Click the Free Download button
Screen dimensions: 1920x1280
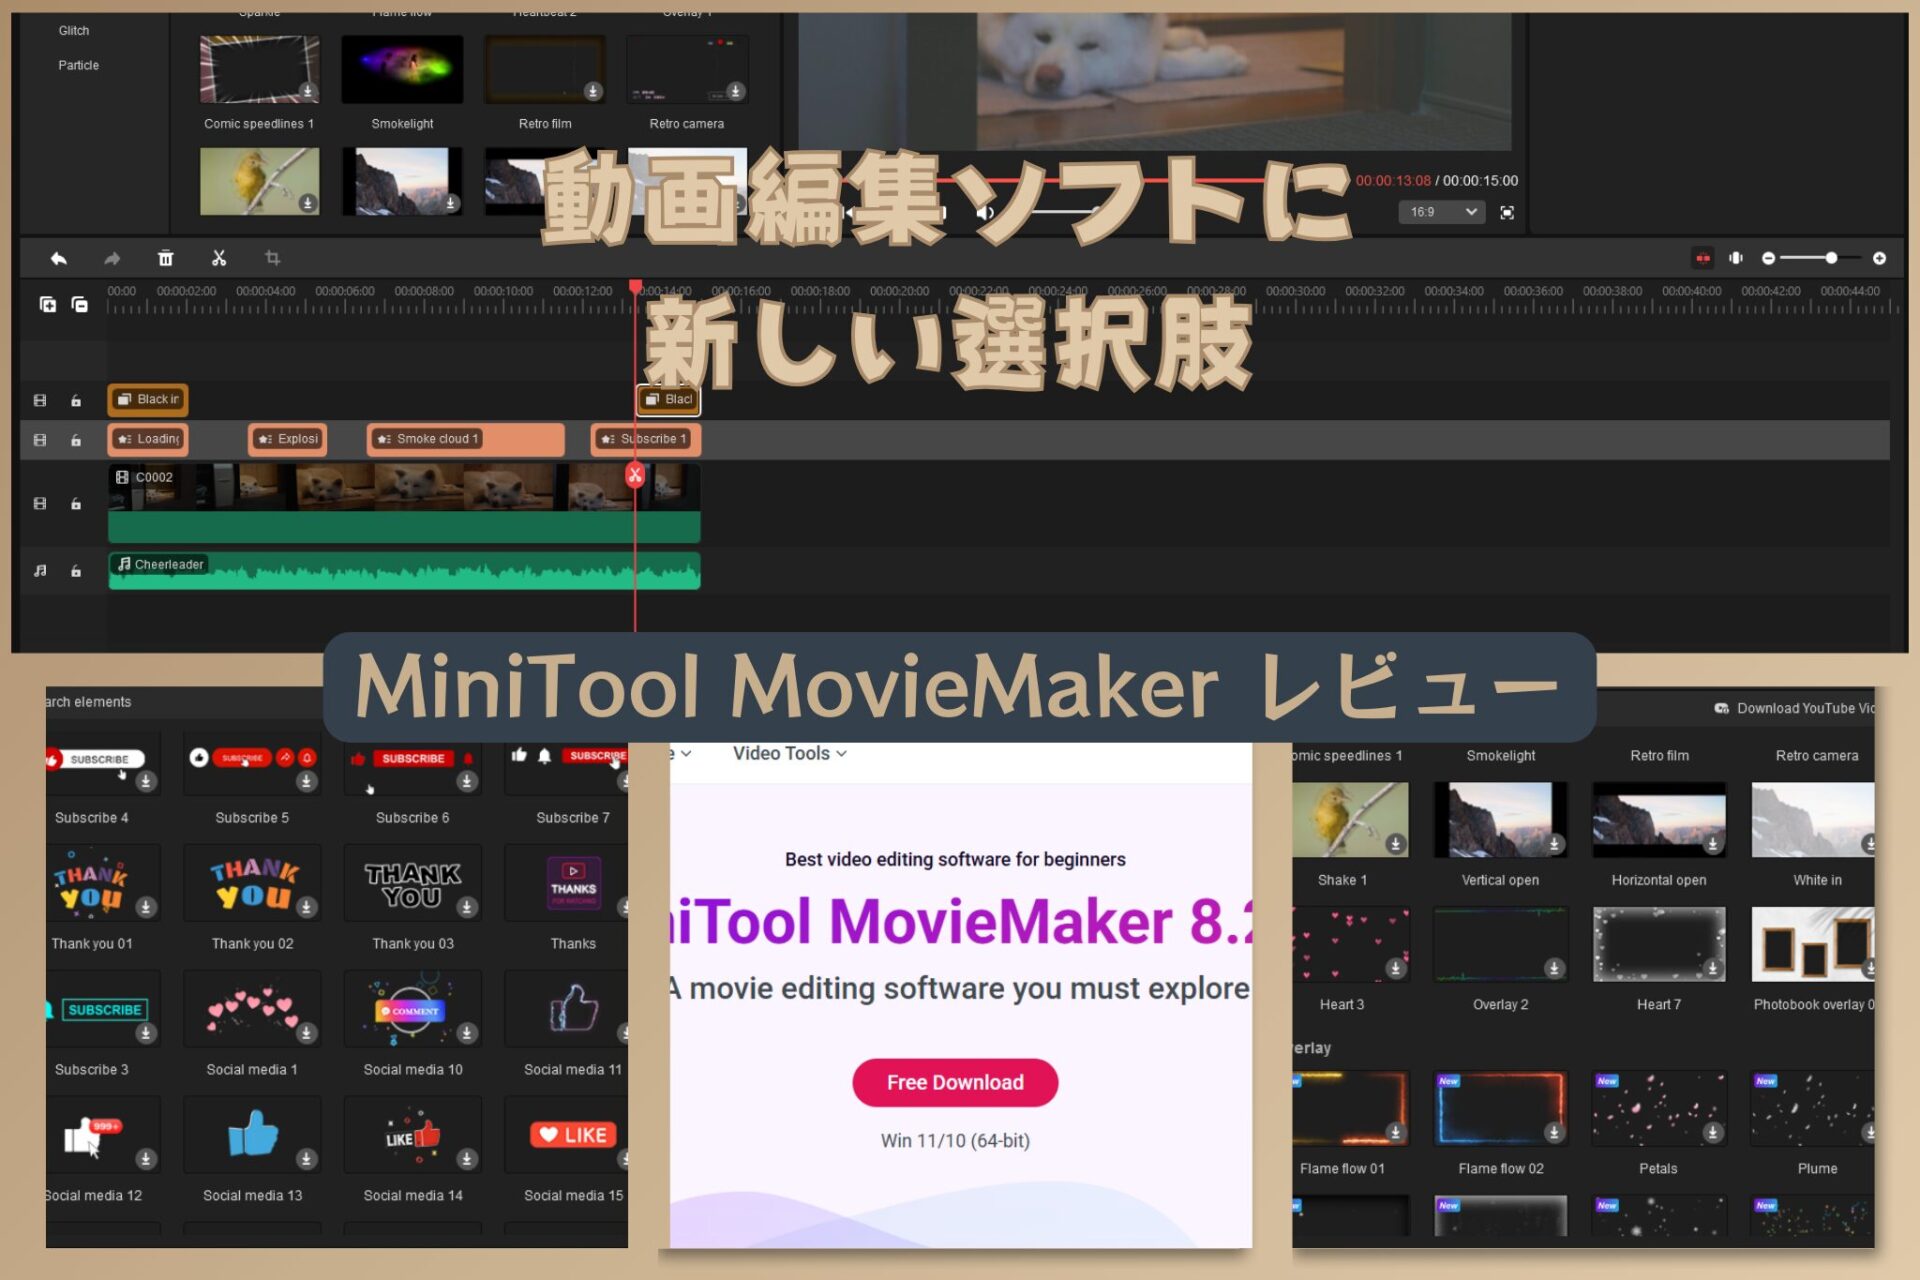(955, 1082)
